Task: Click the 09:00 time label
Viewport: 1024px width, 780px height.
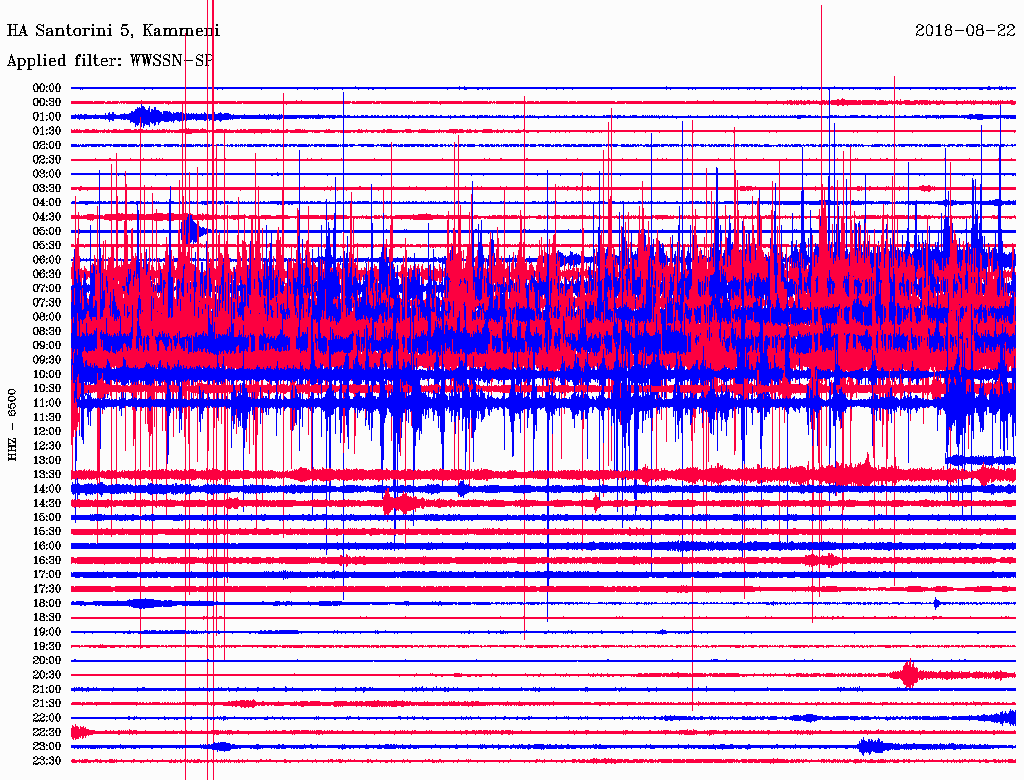Action: pyautogui.click(x=47, y=346)
